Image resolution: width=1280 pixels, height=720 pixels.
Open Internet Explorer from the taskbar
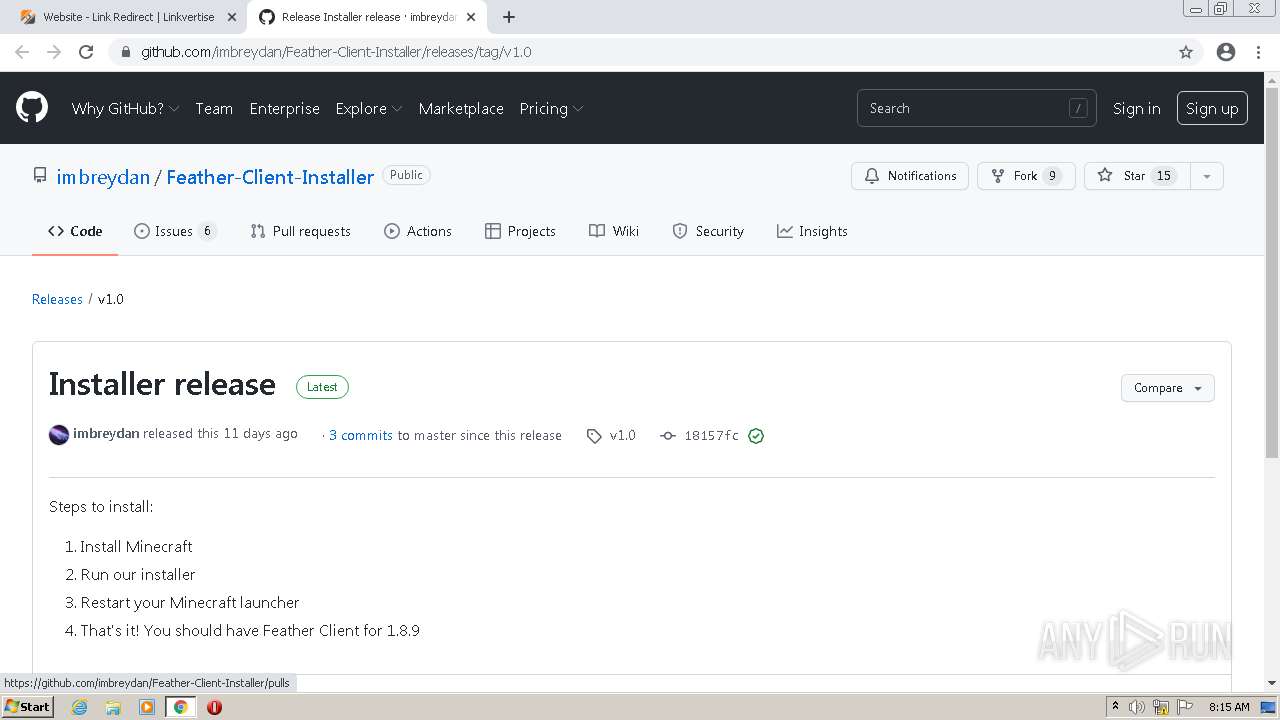click(79, 707)
